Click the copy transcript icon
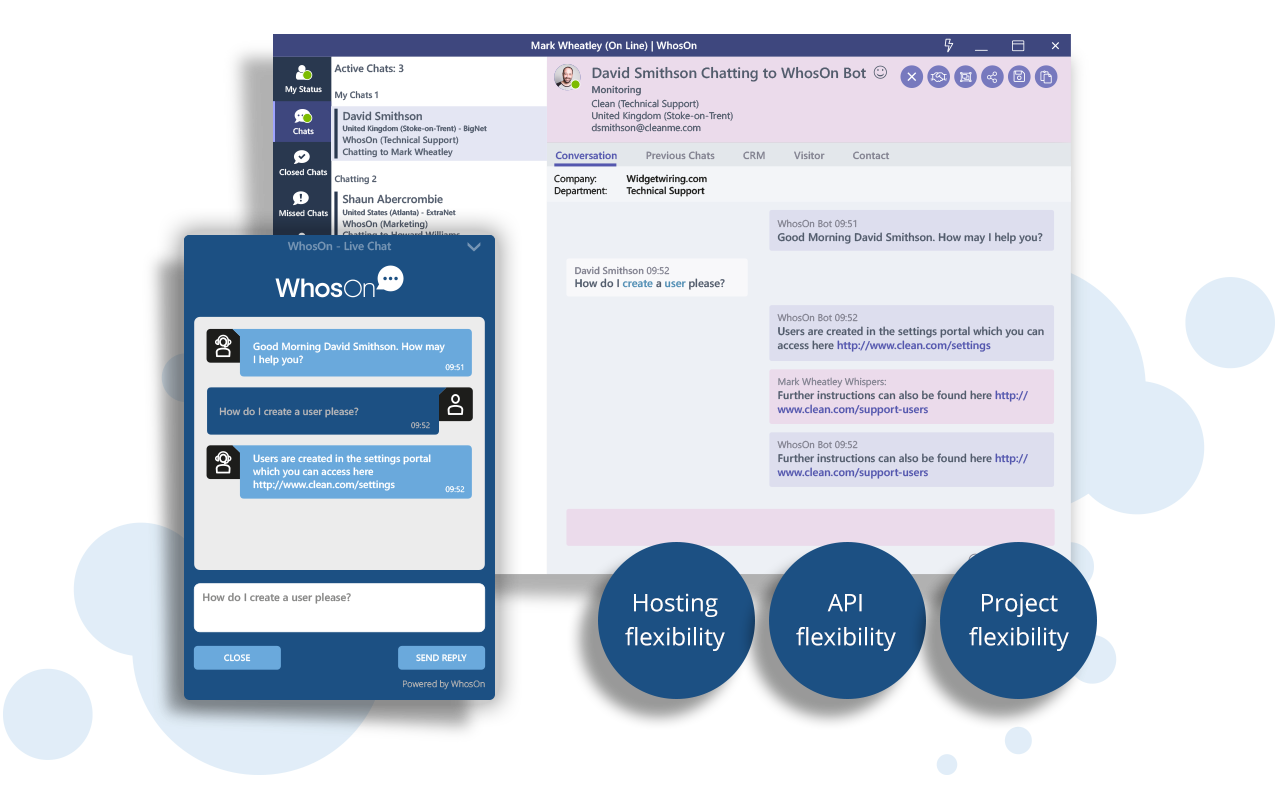This screenshot has width=1282, height=800. coord(1045,77)
